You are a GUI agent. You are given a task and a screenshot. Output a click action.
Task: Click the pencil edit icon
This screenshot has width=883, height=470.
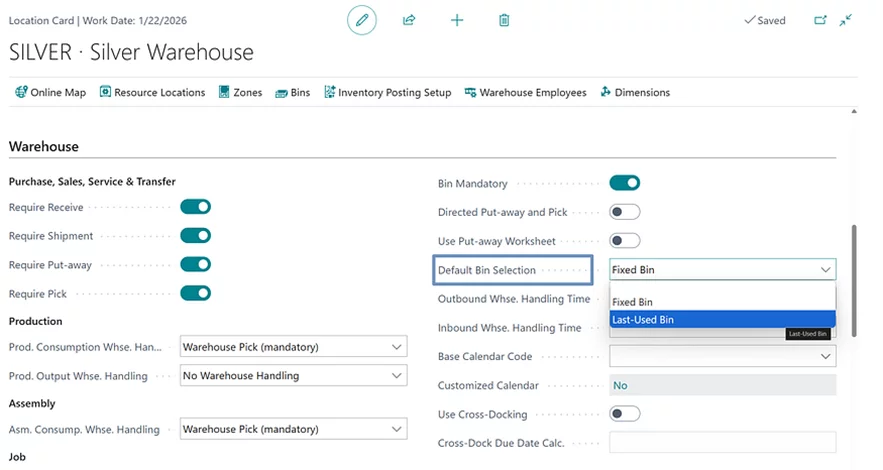point(362,20)
